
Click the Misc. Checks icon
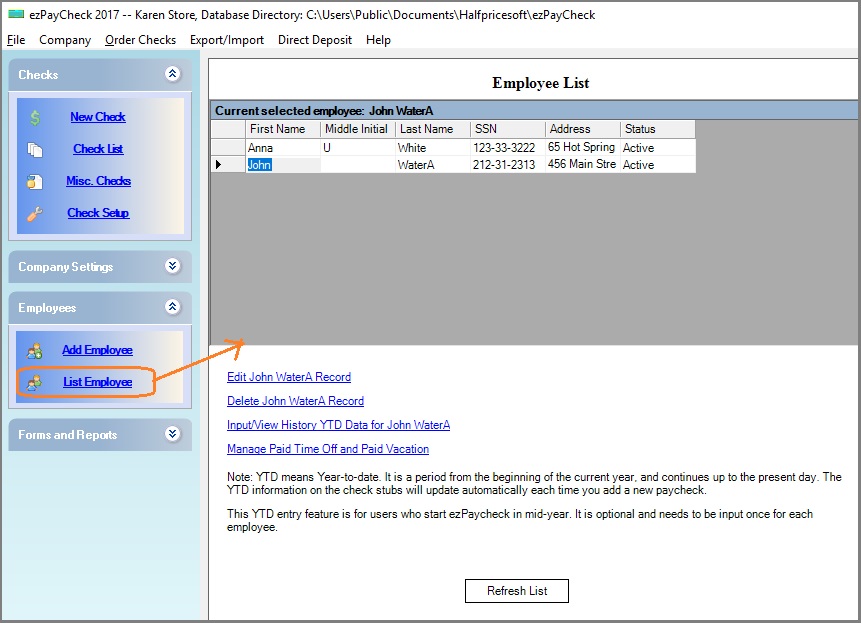(x=35, y=181)
